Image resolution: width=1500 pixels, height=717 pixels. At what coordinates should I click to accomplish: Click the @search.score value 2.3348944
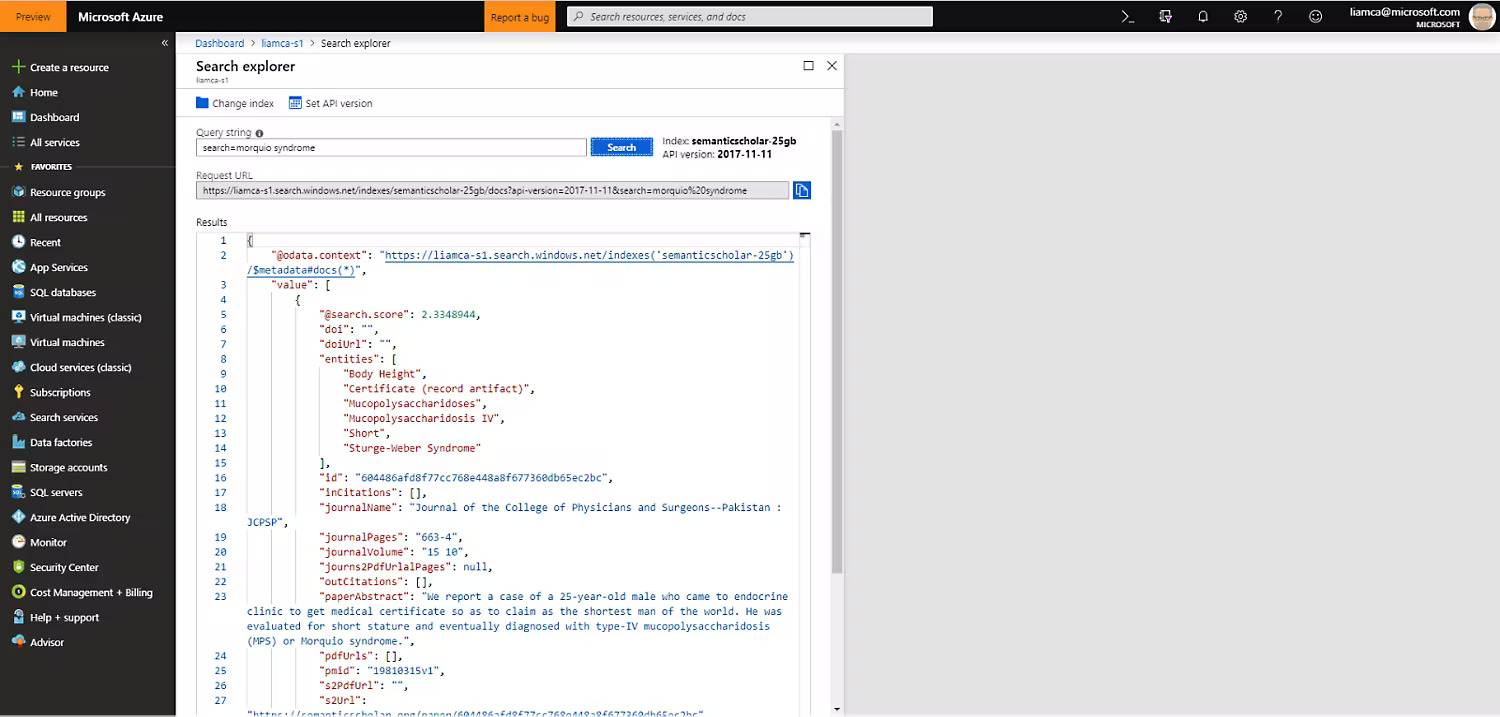(x=450, y=314)
